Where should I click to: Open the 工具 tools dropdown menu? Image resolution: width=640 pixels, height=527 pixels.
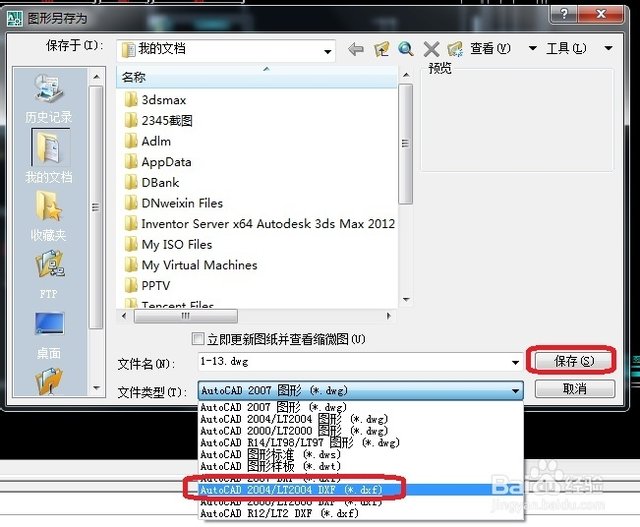[608, 48]
